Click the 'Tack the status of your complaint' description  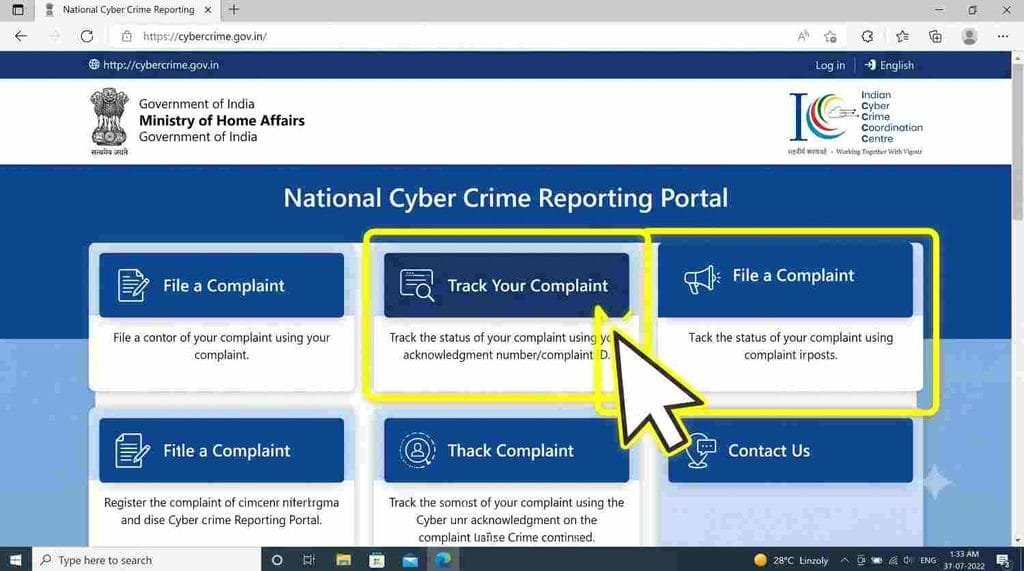click(790, 346)
